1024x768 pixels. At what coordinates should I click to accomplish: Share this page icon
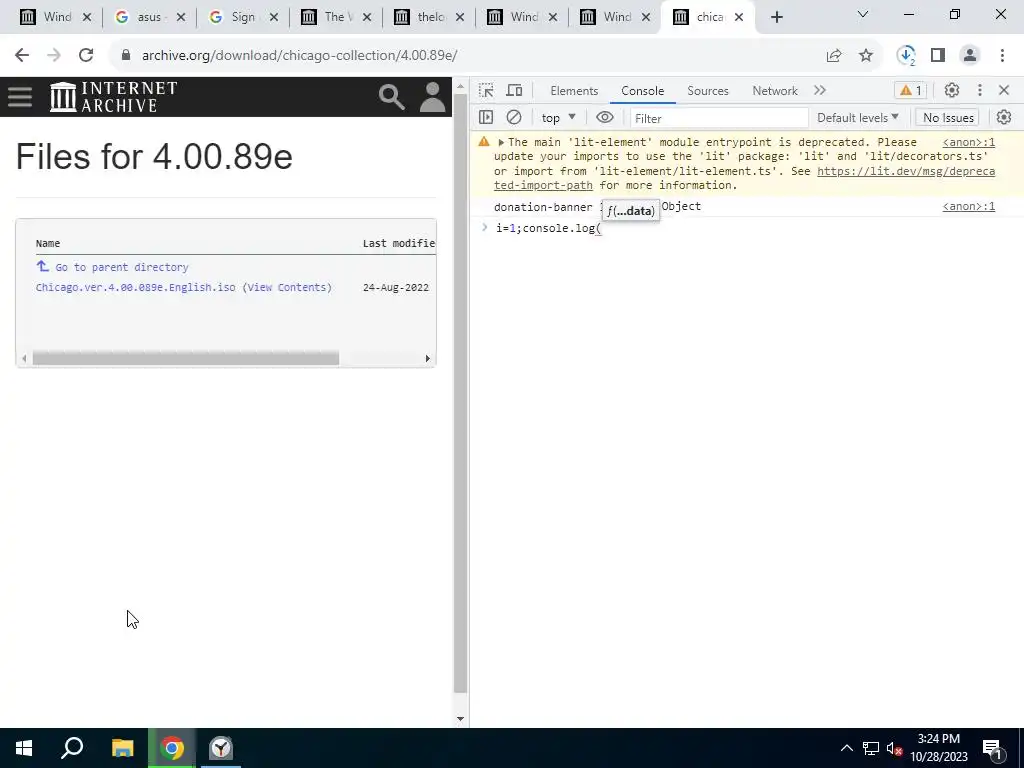(834, 56)
